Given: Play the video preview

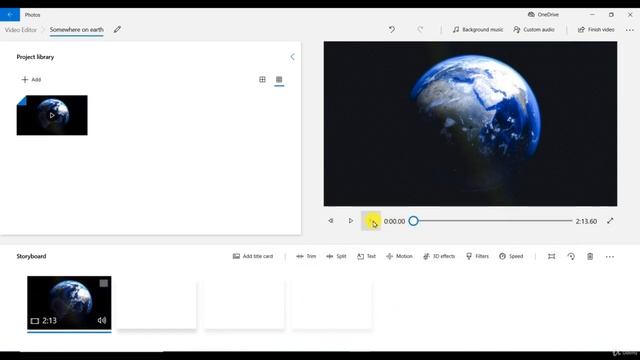Looking at the screenshot, I should (351, 221).
